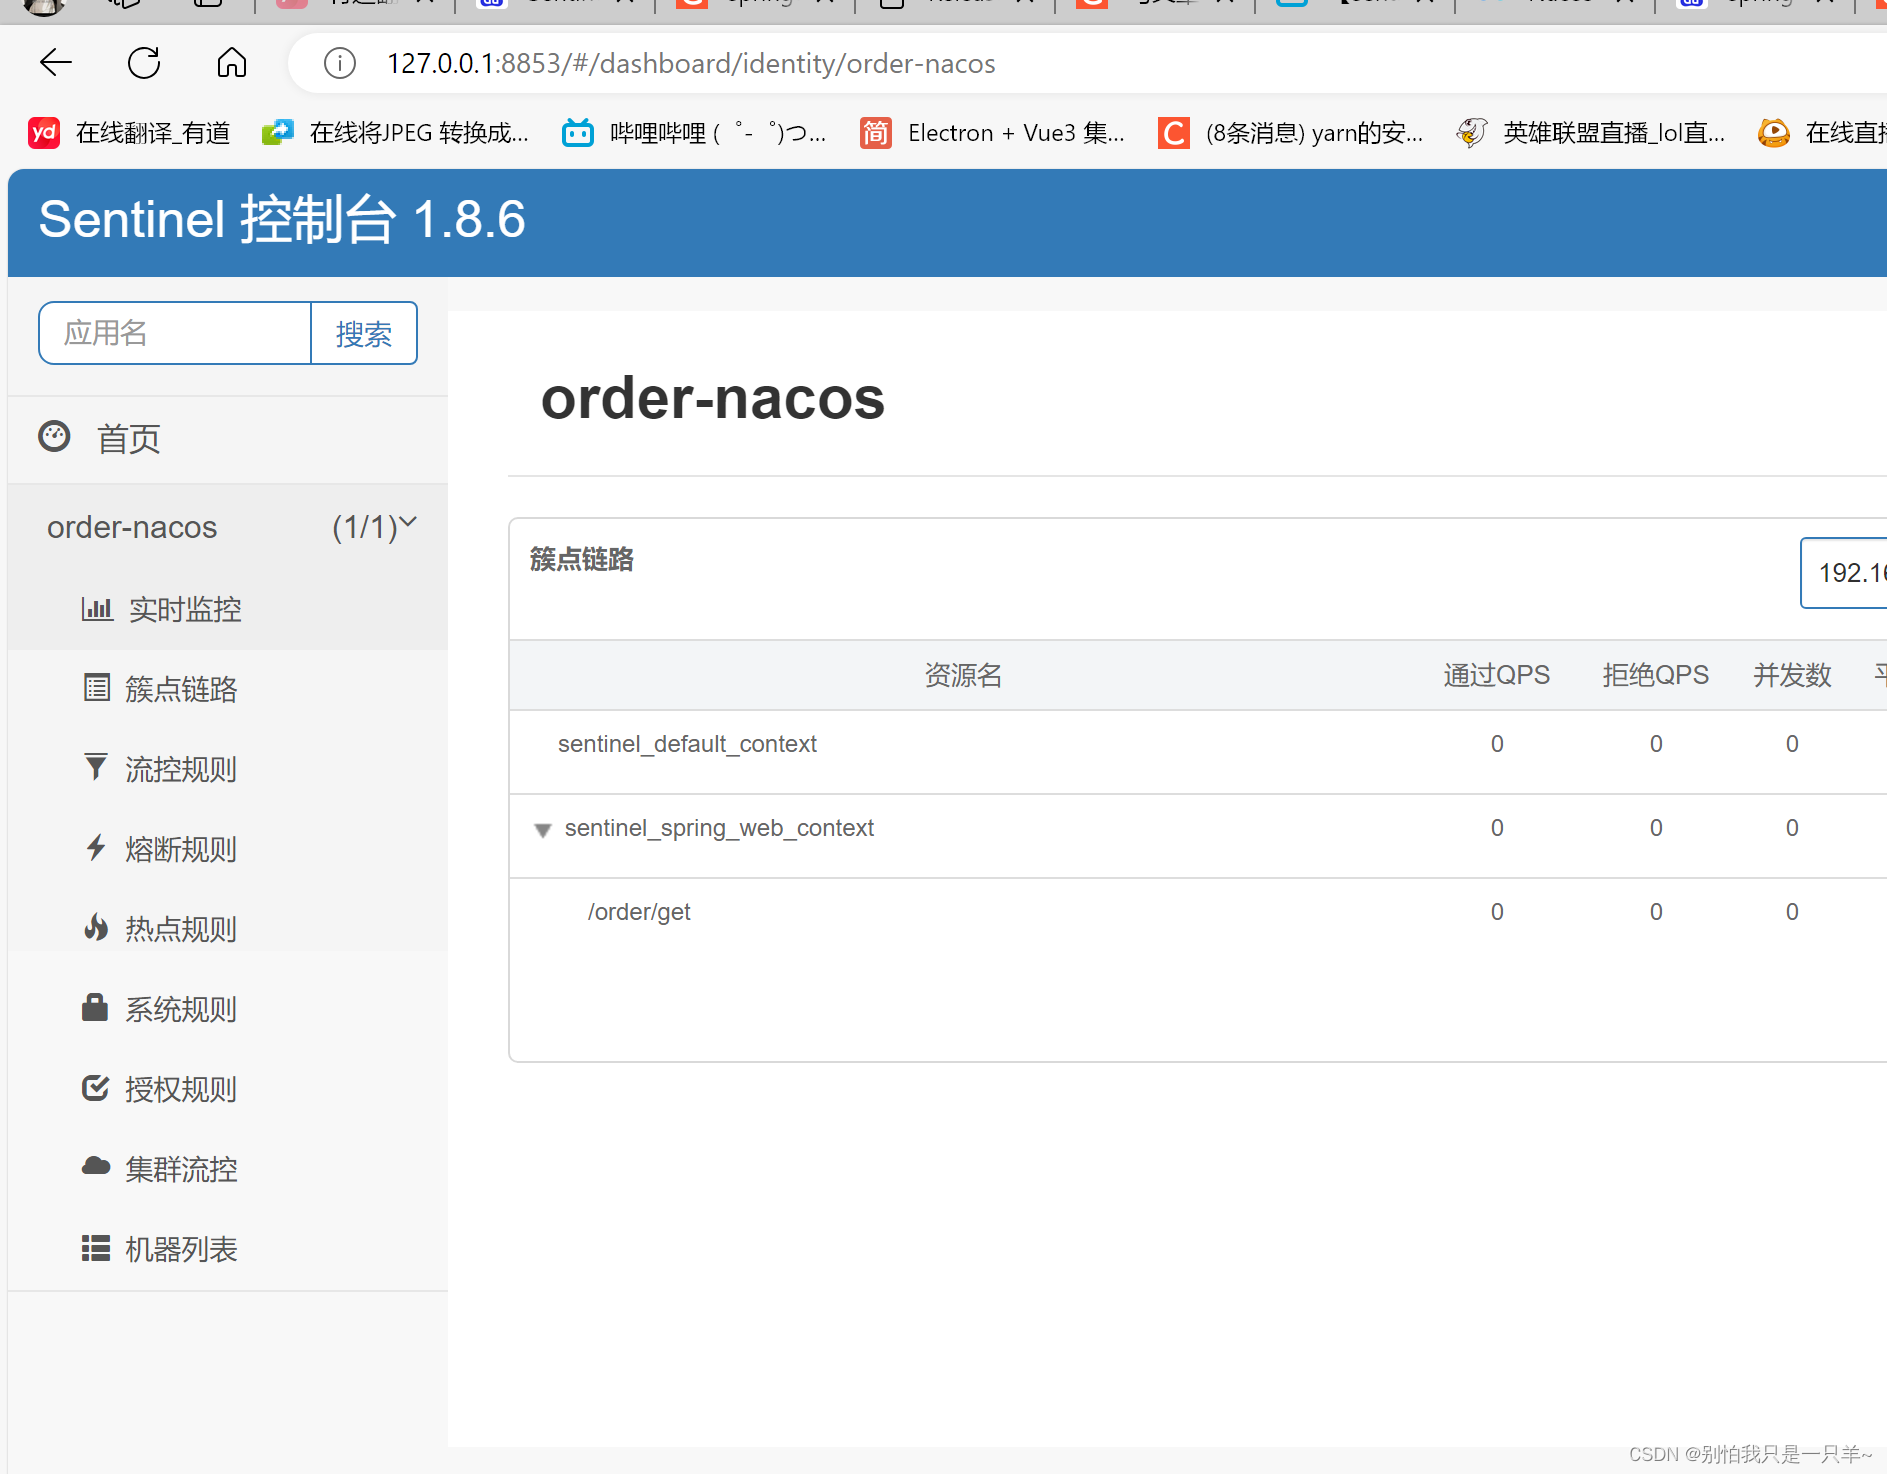Viewport: 1887px width, 1474px height.
Task: Click the cloud icon for 集群流控
Action: click(x=96, y=1166)
